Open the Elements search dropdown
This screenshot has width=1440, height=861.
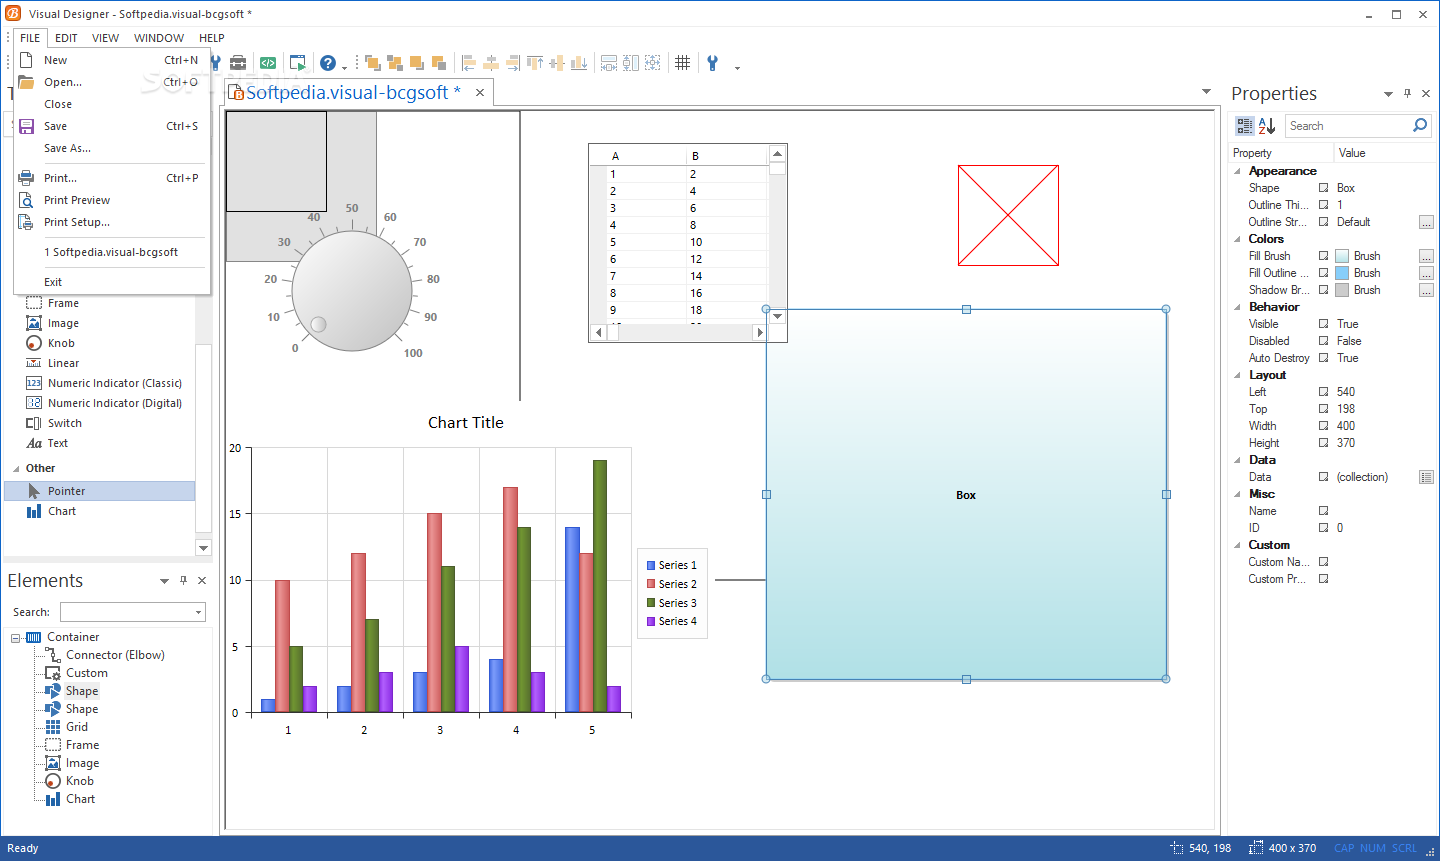[198, 612]
